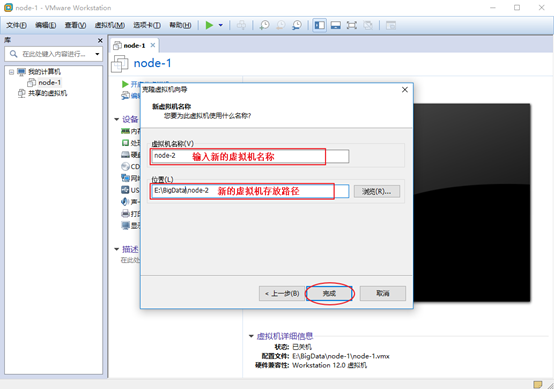This screenshot has width=554, height=389.
Task: Select 共享的虚拟机 in the library tree
Action: coord(47,93)
